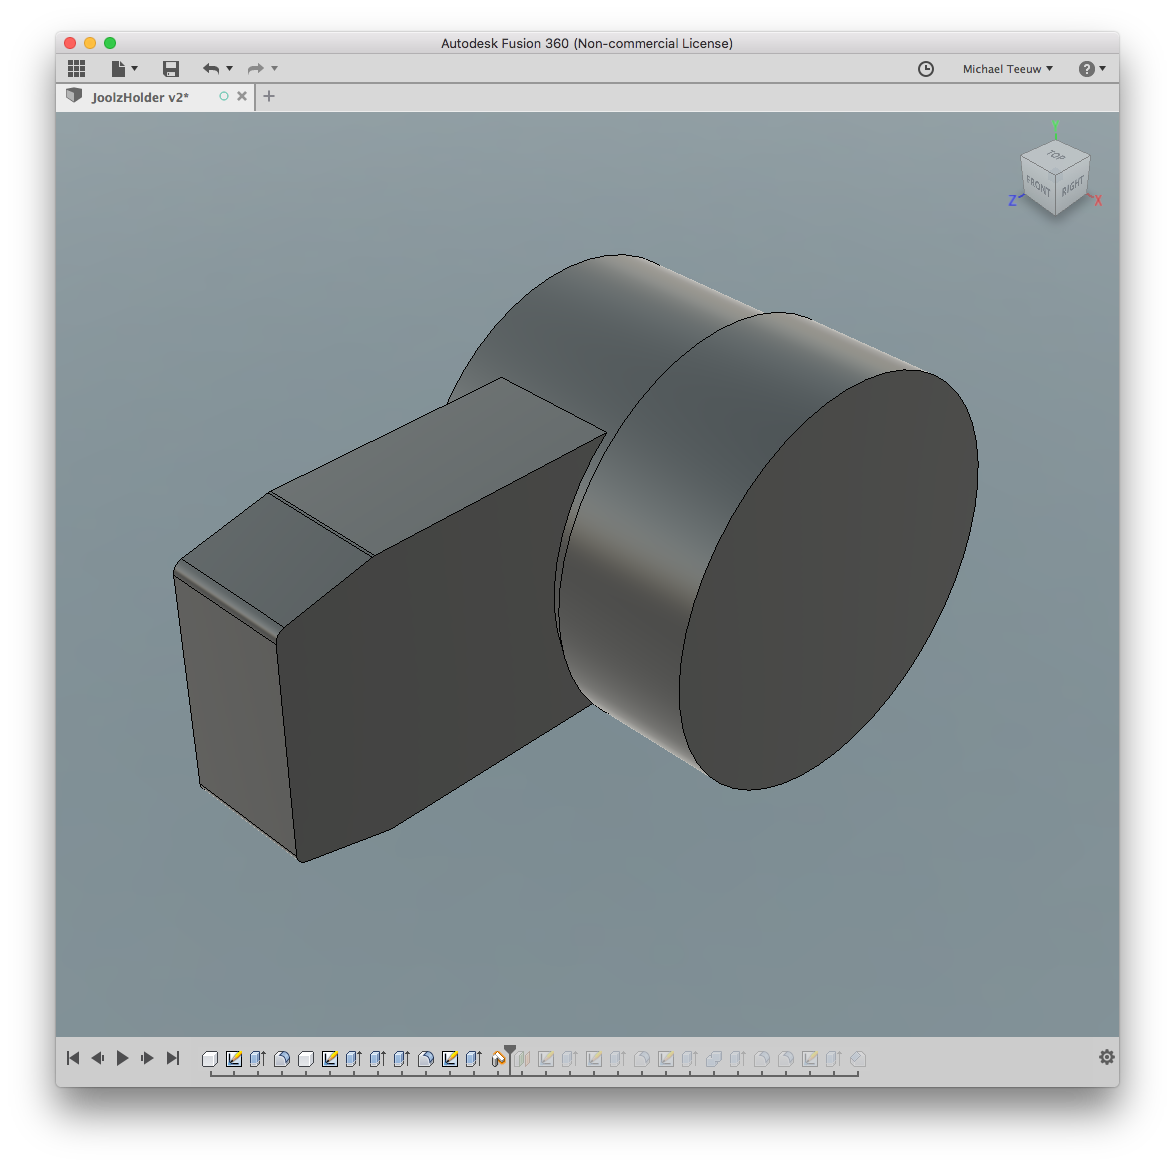The width and height of the screenshot is (1175, 1167).
Task: Expand the undo history dropdown arrow
Action: pyautogui.click(x=230, y=68)
